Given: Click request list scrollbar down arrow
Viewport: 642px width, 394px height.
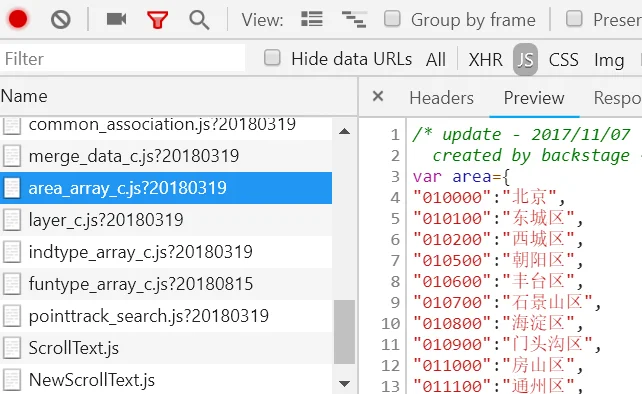Looking at the screenshot, I should pos(344,384).
